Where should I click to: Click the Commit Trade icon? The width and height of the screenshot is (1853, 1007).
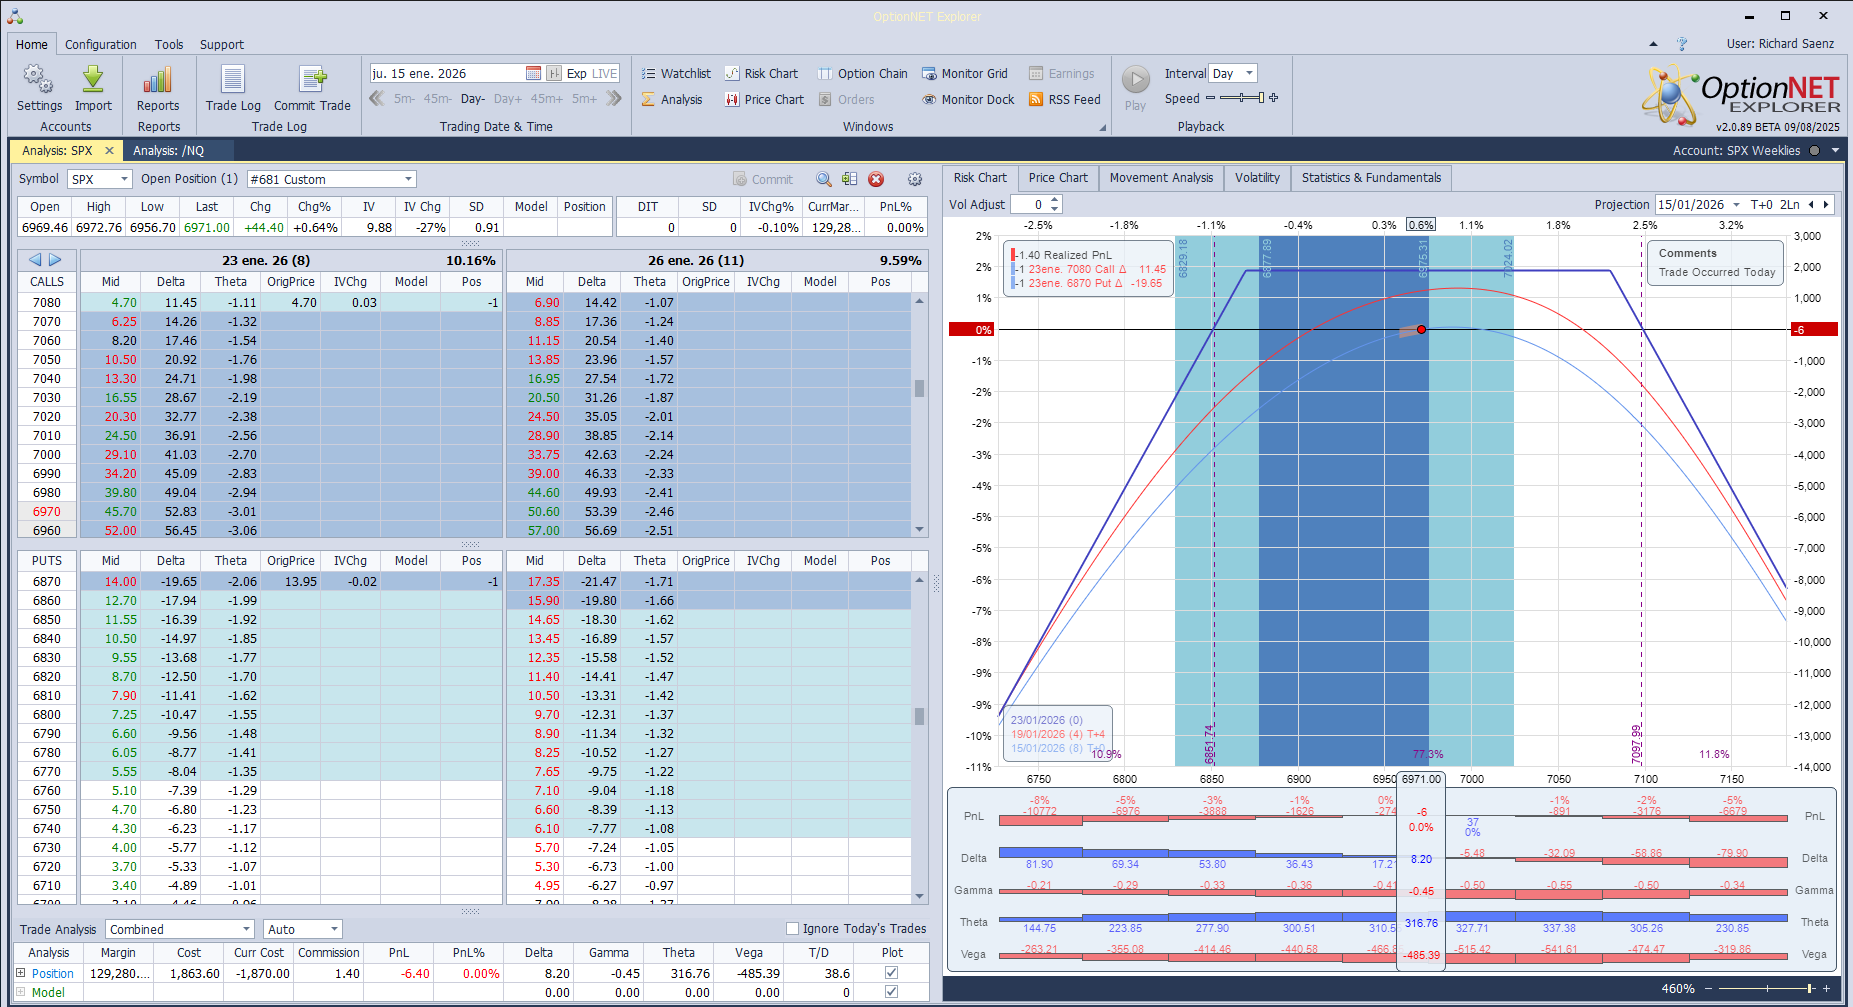click(x=312, y=88)
